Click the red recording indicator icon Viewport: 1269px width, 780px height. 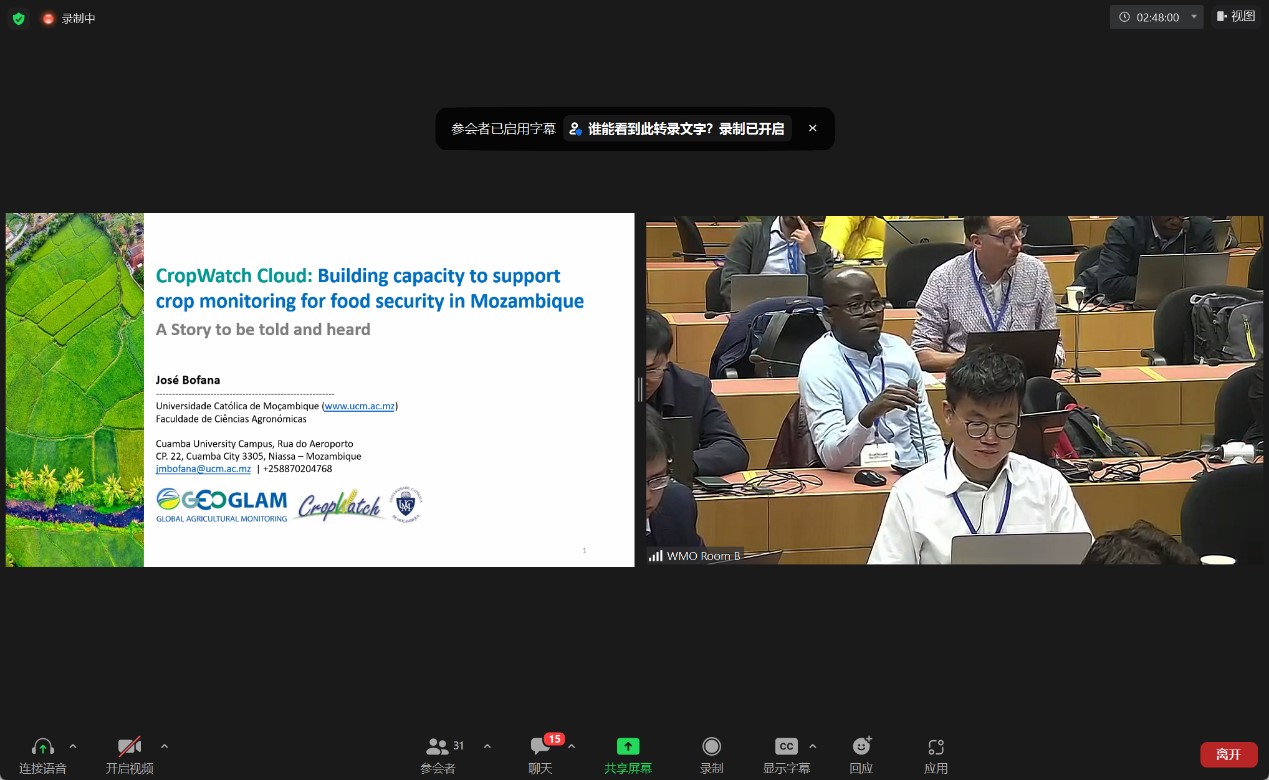tap(48, 18)
